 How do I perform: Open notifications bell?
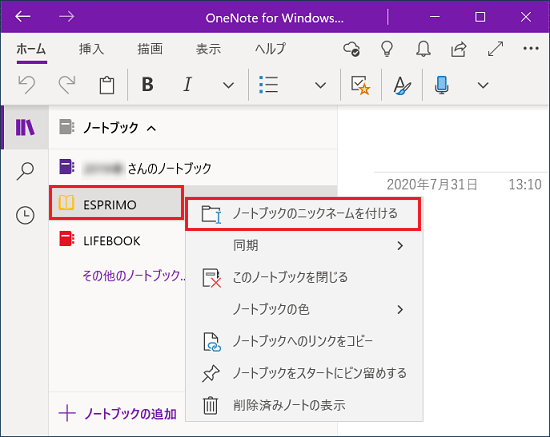tap(423, 49)
